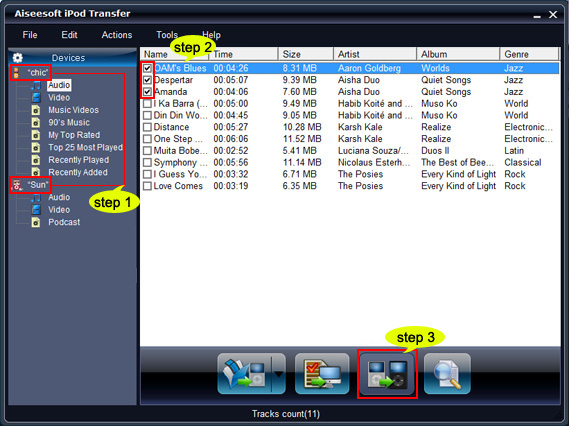The image size is (569, 426).
Task: Click the Podcast icon under Sun
Action: pos(36,222)
